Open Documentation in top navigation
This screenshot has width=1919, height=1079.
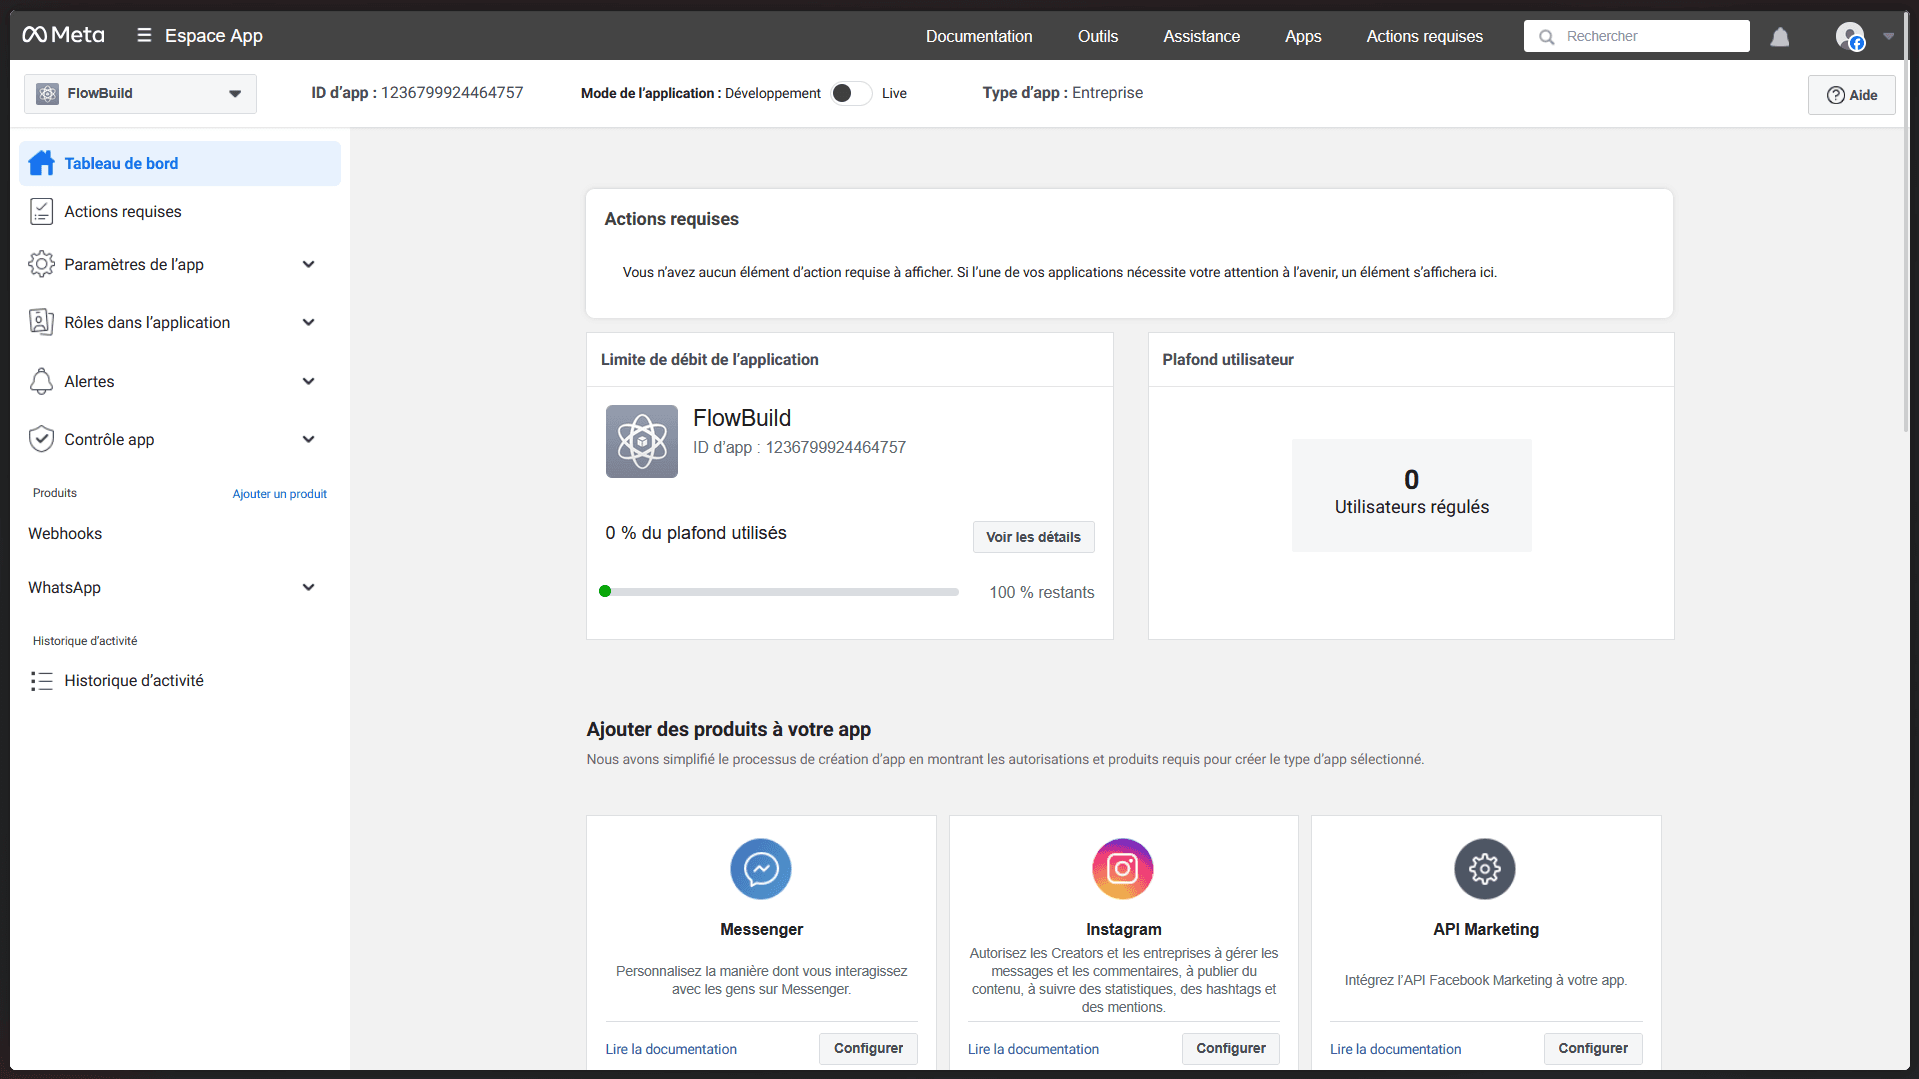(978, 36)
